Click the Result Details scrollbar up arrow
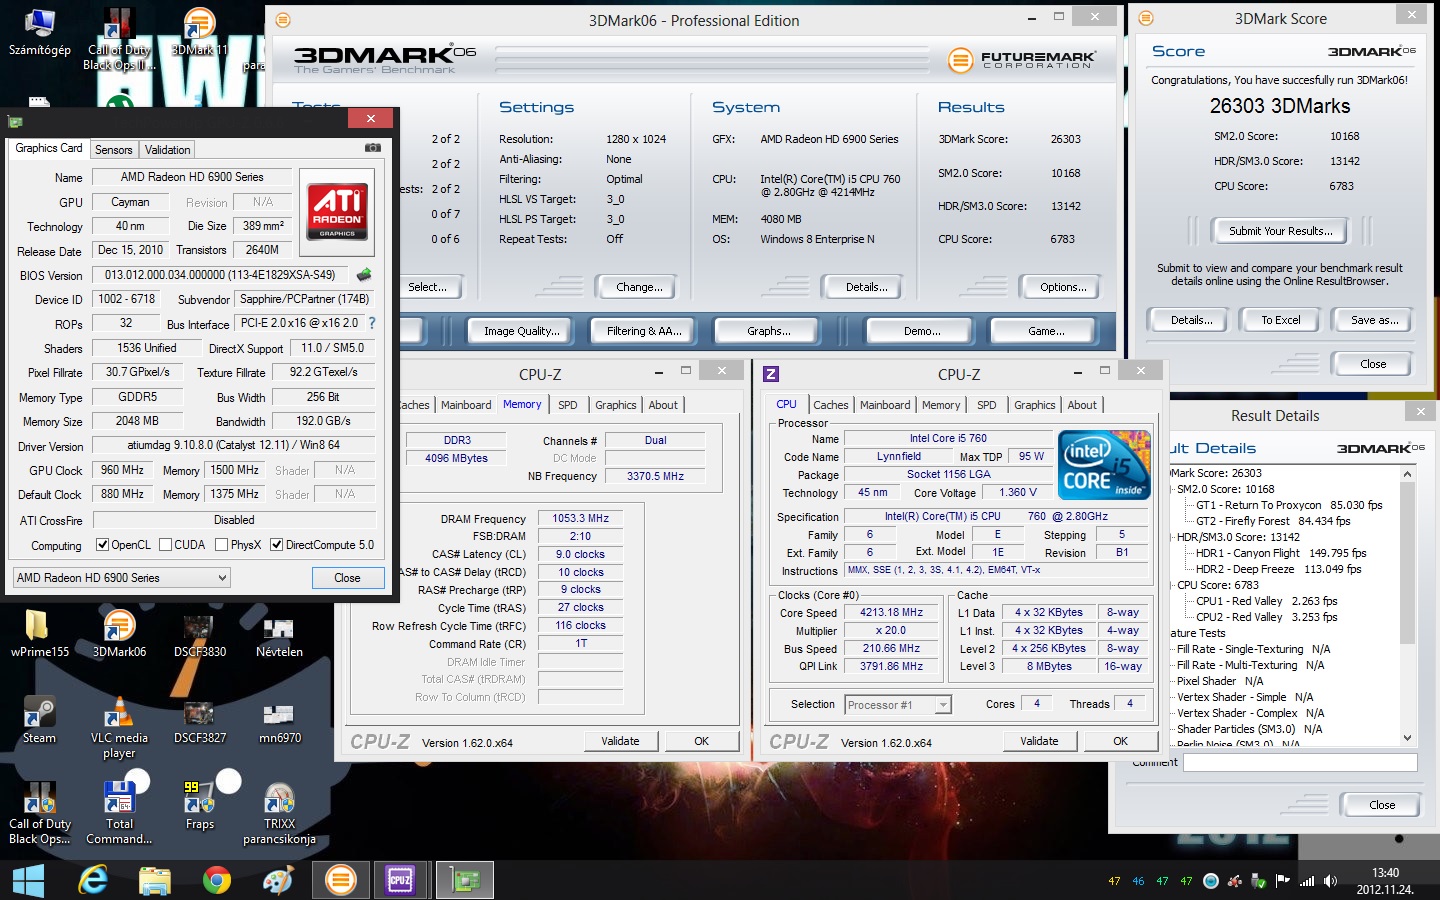Viewport: 1440px width, 900px height. 1407,474
